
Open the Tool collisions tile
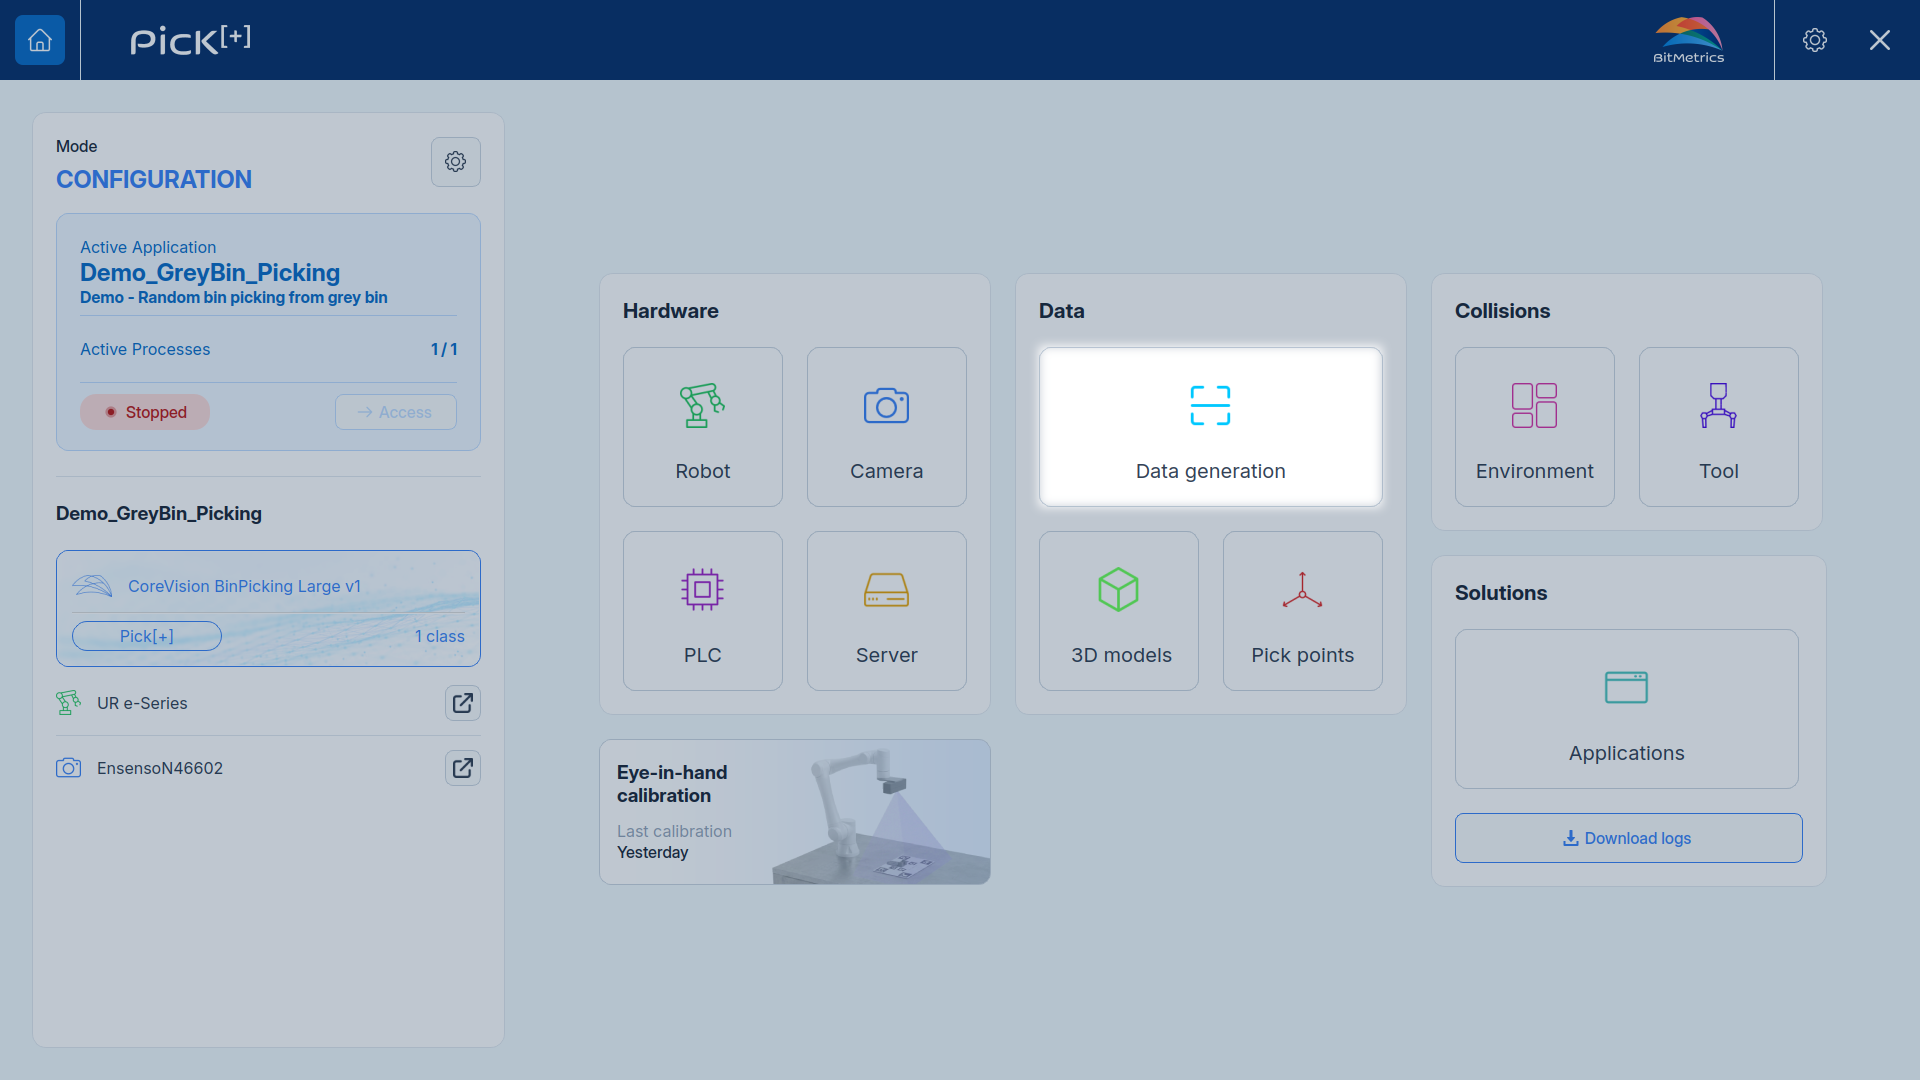[x=1719, y=427]
